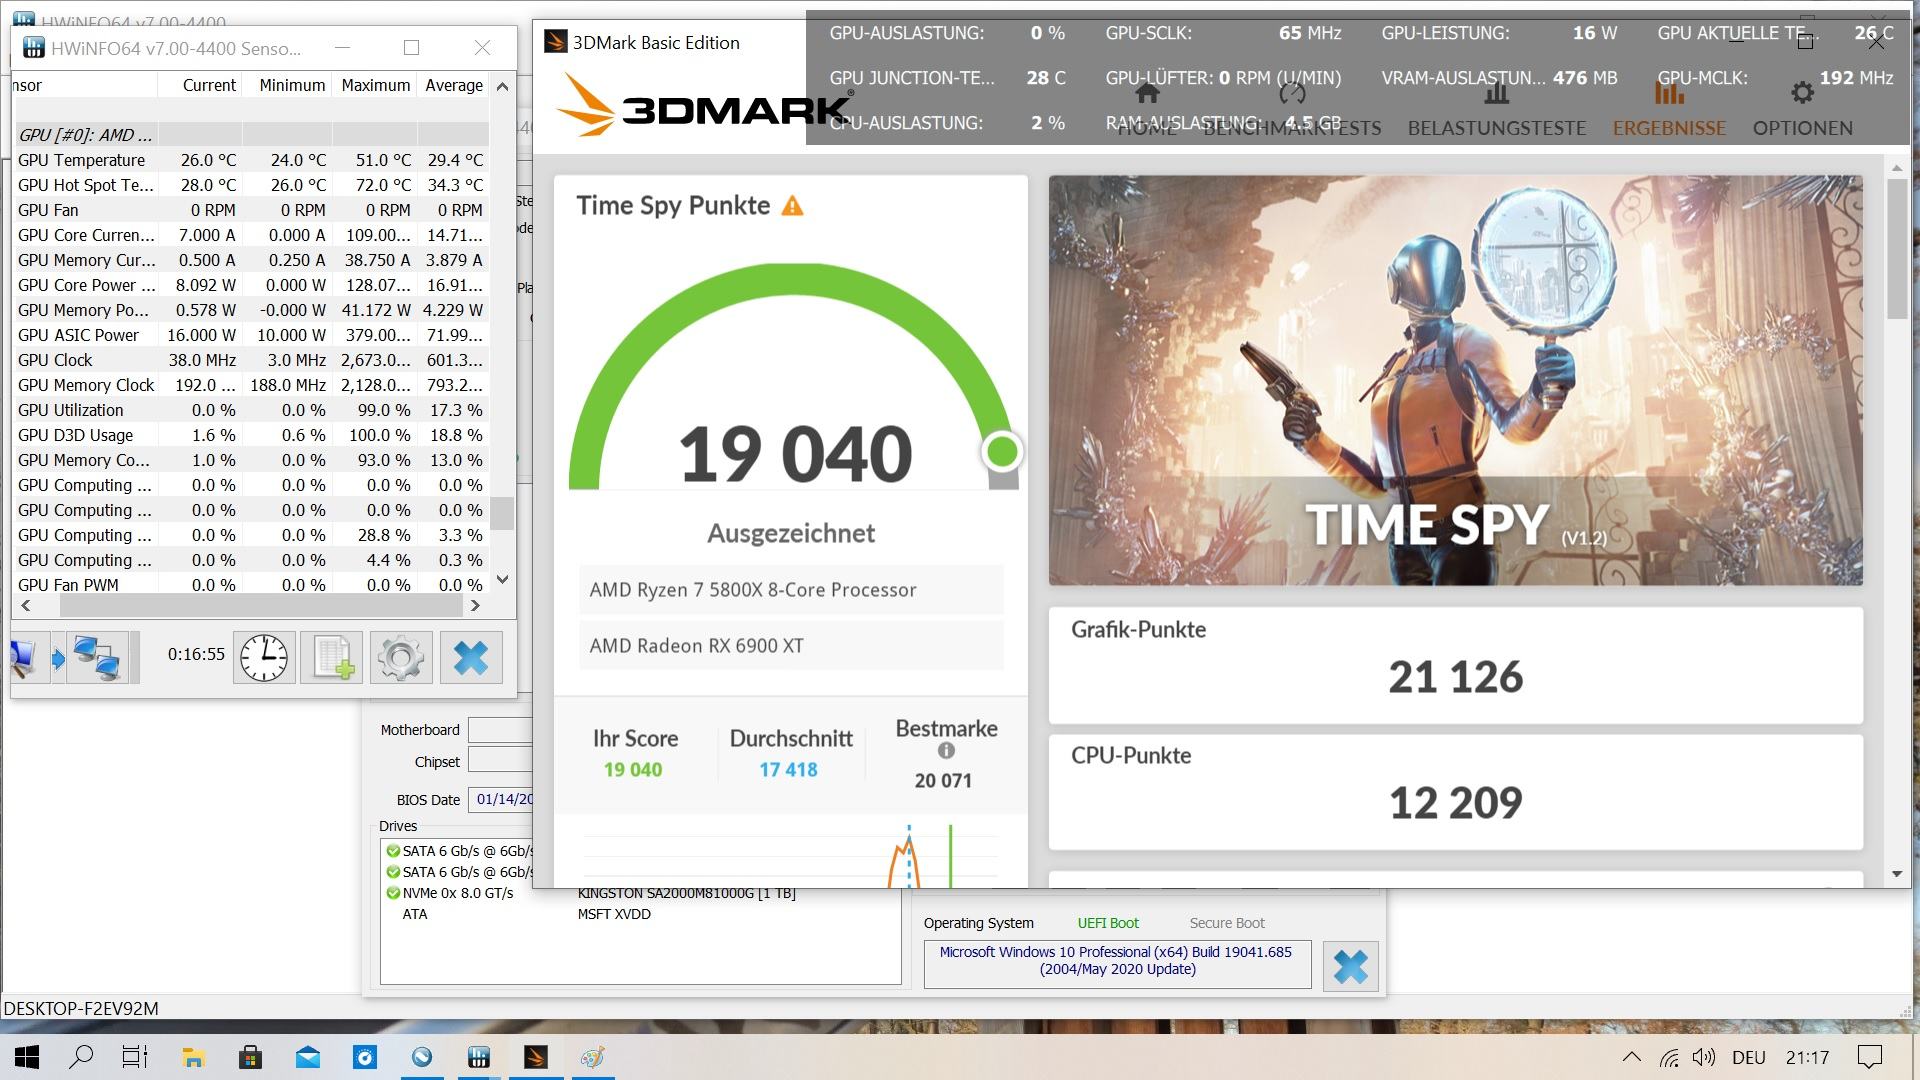The height and width of the screenshot is (1080, 1920).
Task: Click the HWiNFO network monitors button
Action: 97,657
